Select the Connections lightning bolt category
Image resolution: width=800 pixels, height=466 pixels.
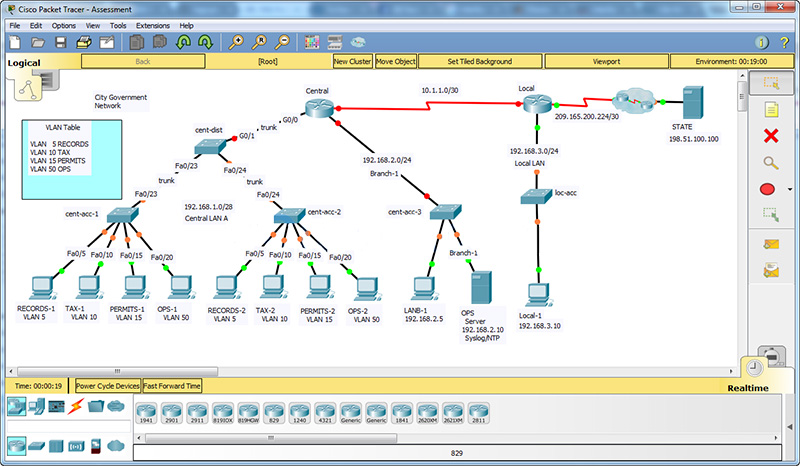click(x=76, y=406)
